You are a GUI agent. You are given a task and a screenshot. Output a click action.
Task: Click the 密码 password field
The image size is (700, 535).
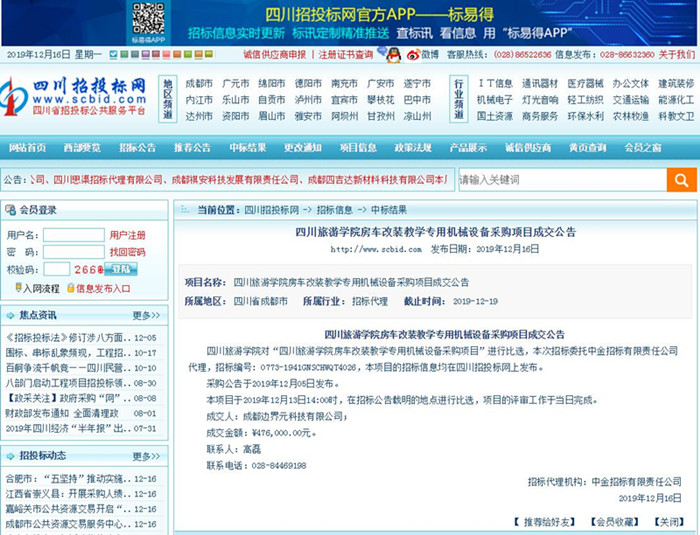[74, 252]
